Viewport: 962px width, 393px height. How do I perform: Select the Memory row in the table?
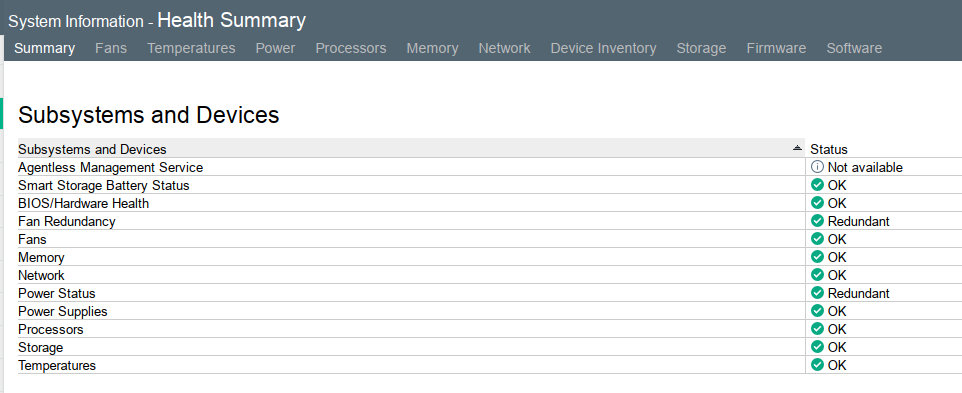coord(490,257)
